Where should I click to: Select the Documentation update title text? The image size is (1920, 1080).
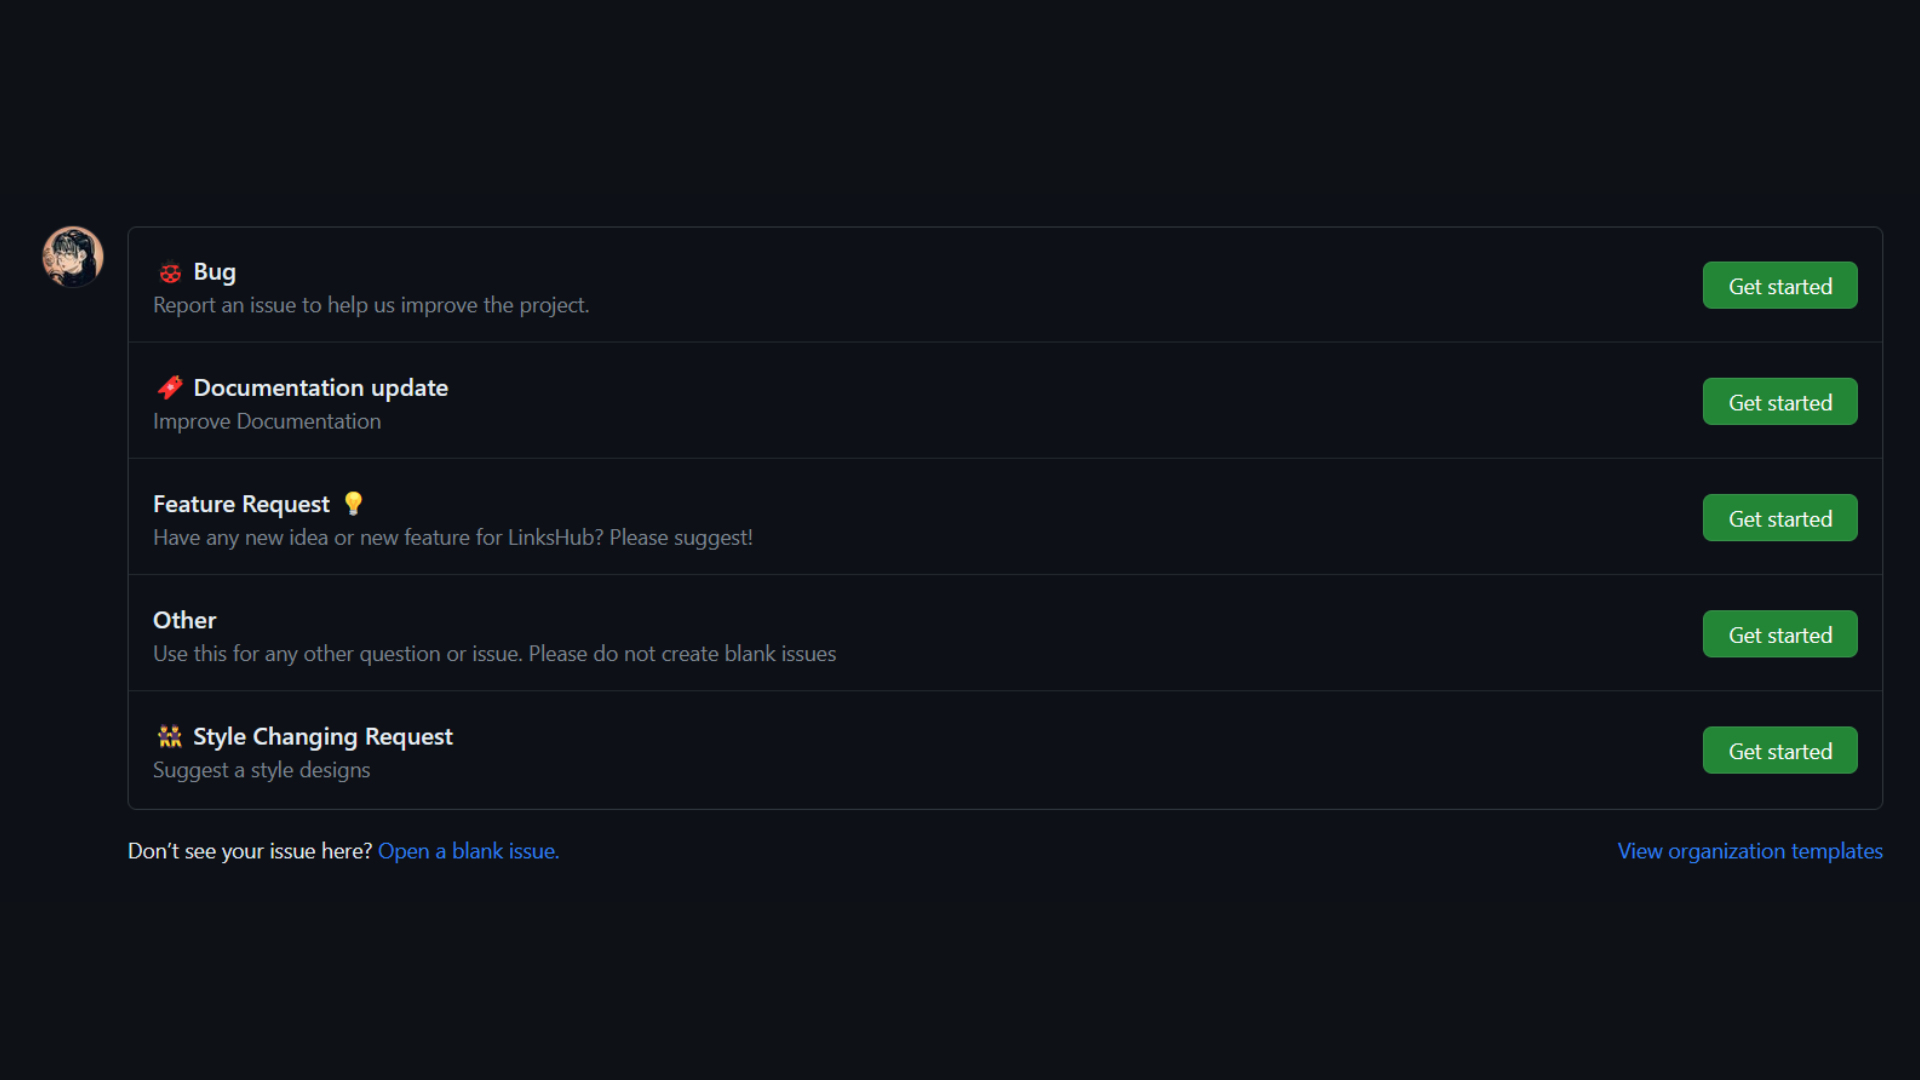pos(320,388)
